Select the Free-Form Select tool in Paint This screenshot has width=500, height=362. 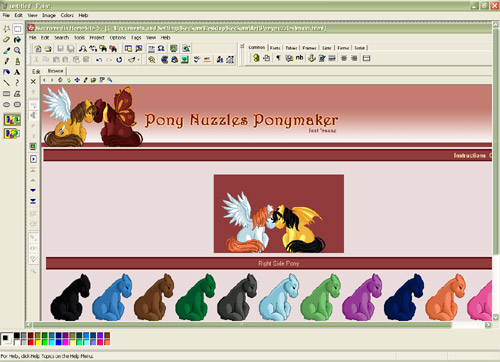click(x=6, y=29)
